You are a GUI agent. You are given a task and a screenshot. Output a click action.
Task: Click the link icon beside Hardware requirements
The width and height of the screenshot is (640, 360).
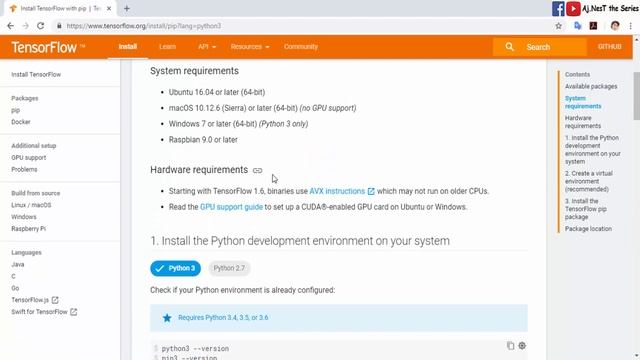tap(258, 170)
